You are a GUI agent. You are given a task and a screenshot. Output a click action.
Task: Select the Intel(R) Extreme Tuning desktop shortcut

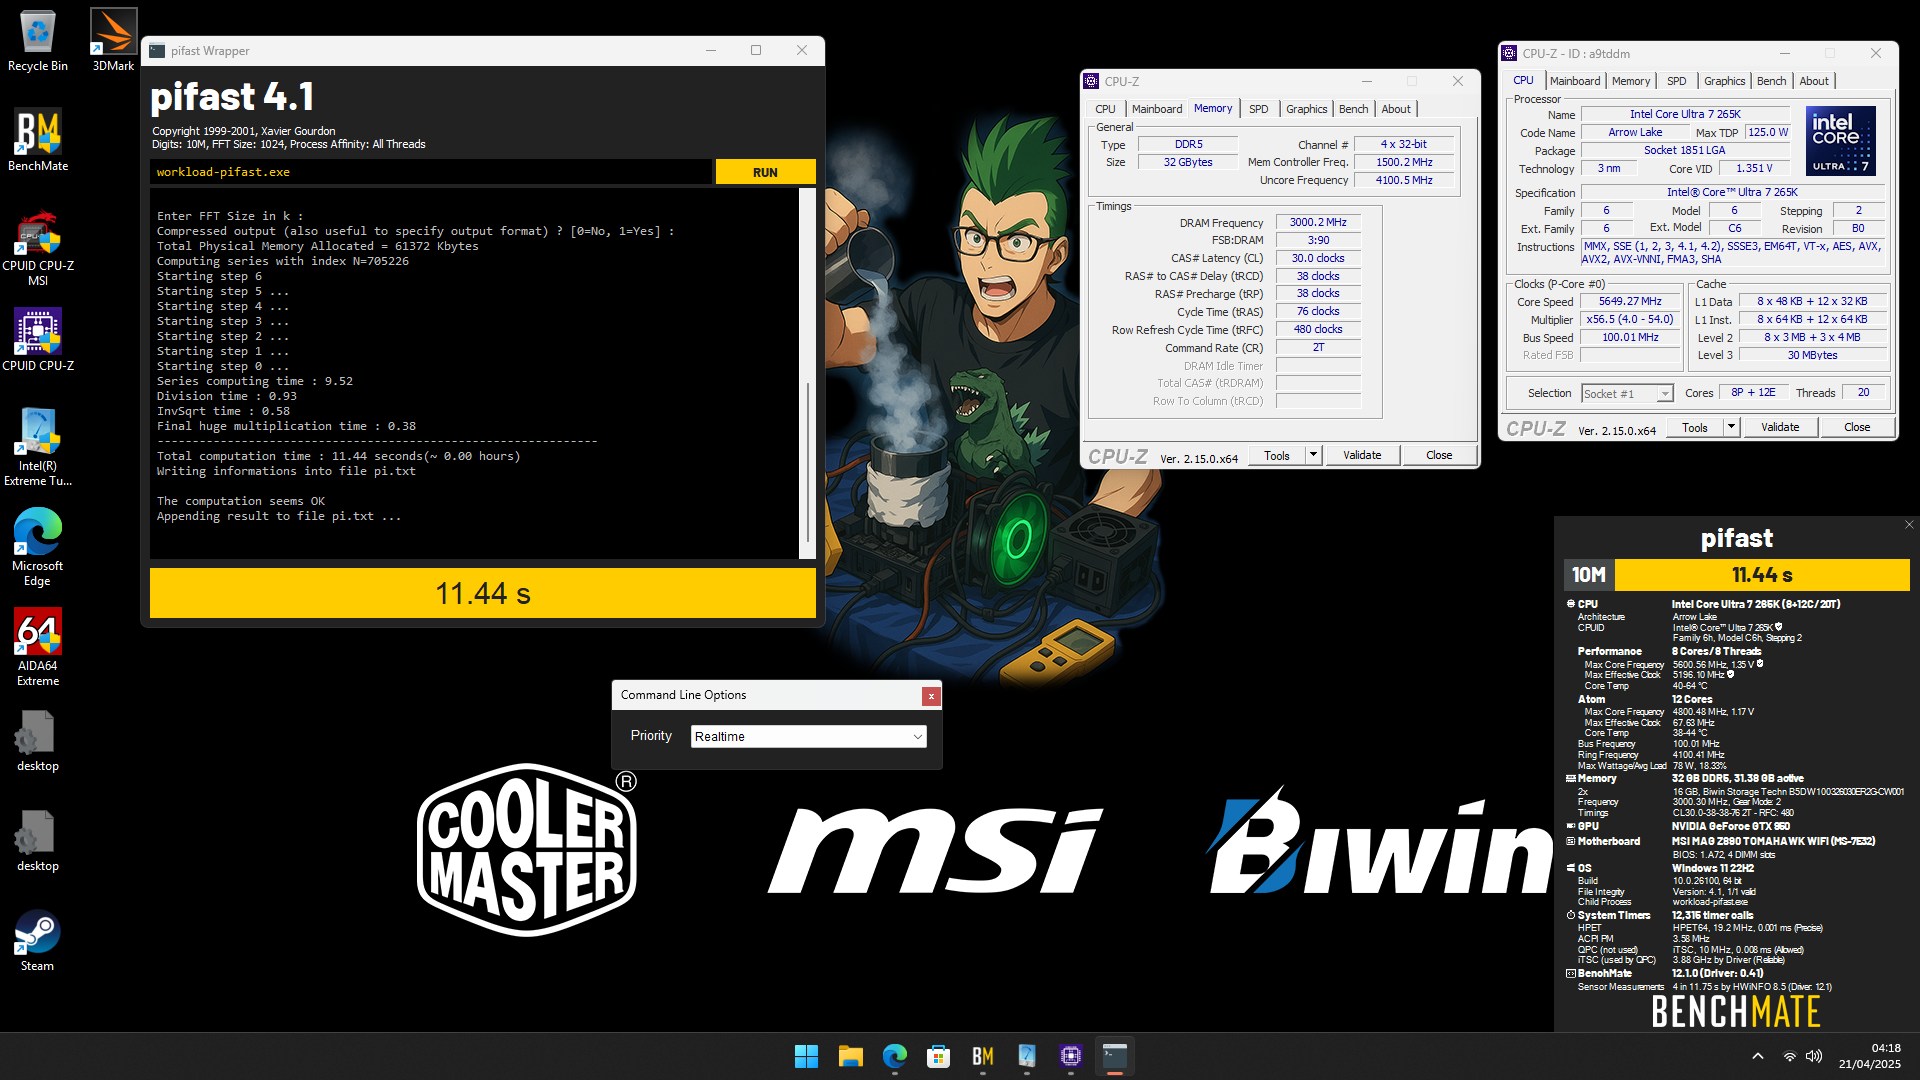coord(37,447)
